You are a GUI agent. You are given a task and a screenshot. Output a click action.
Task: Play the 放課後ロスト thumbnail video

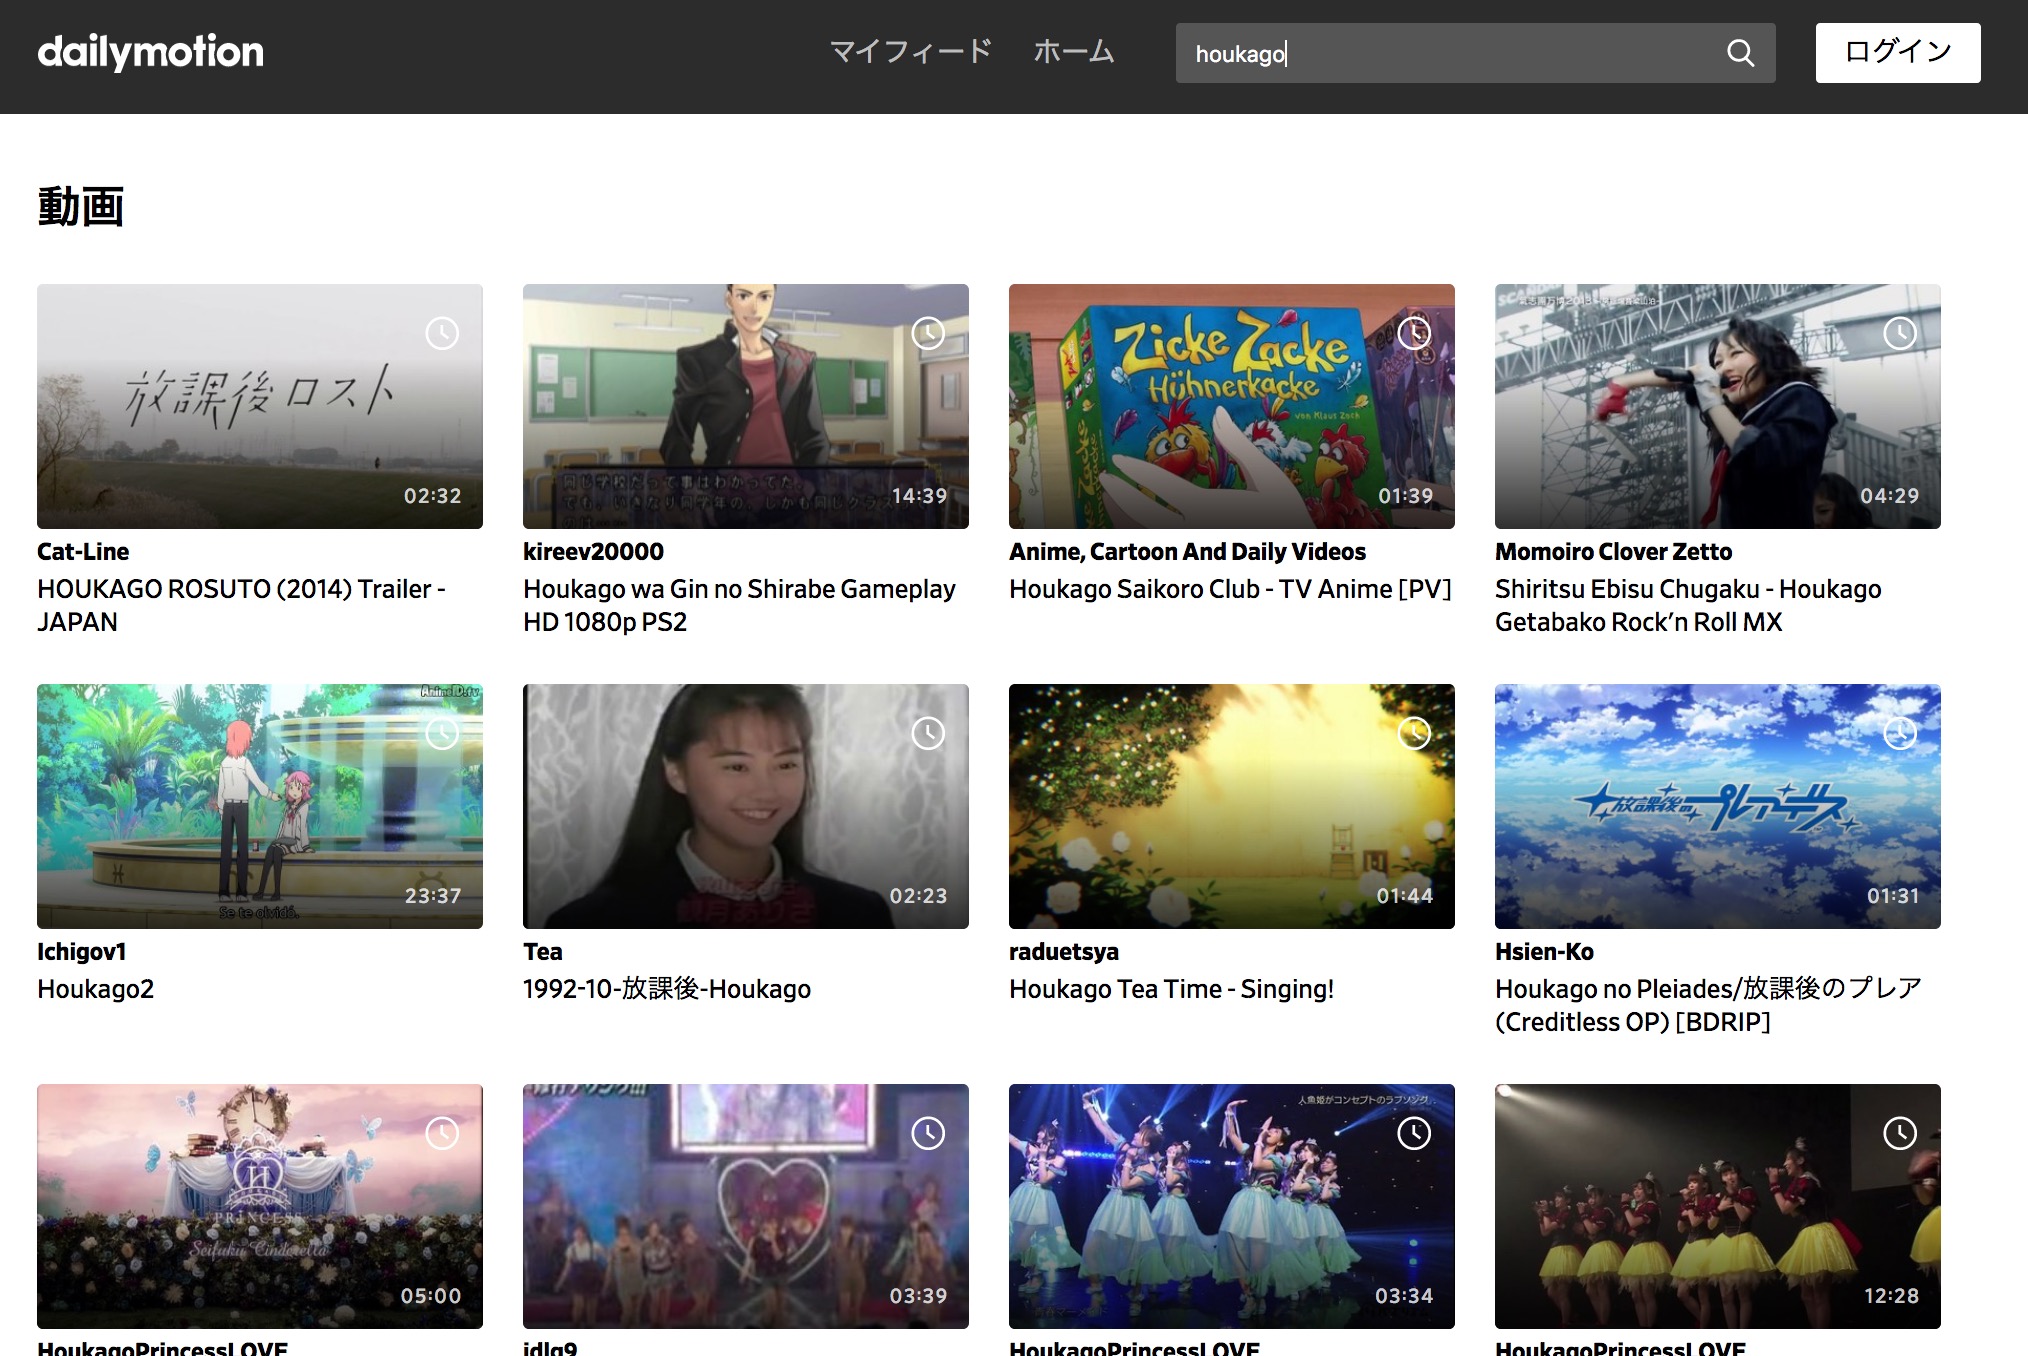260,406
